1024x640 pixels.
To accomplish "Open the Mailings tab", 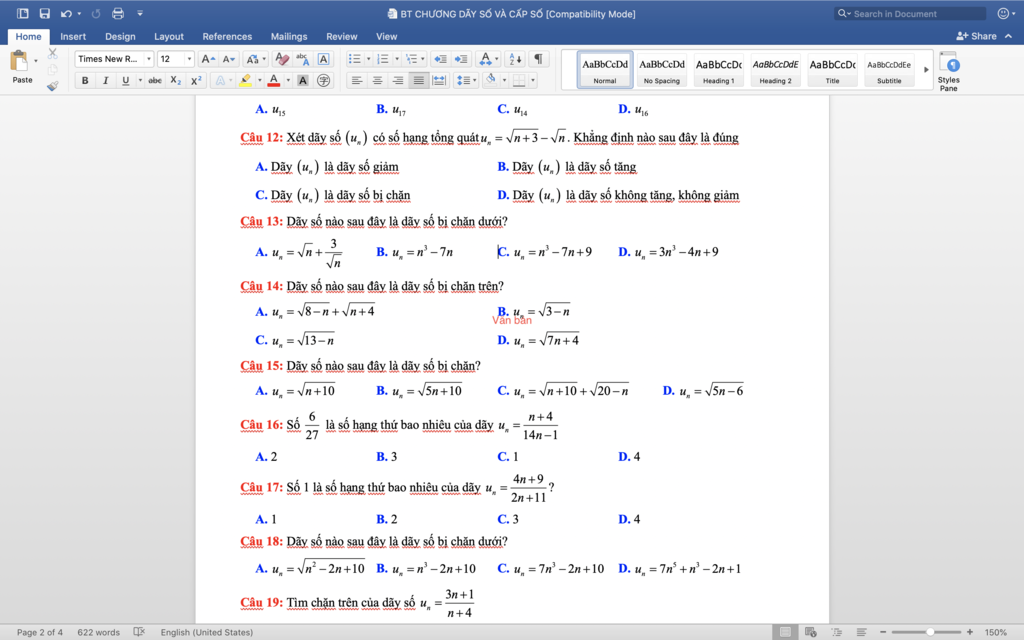I will (x=289, y=37).
